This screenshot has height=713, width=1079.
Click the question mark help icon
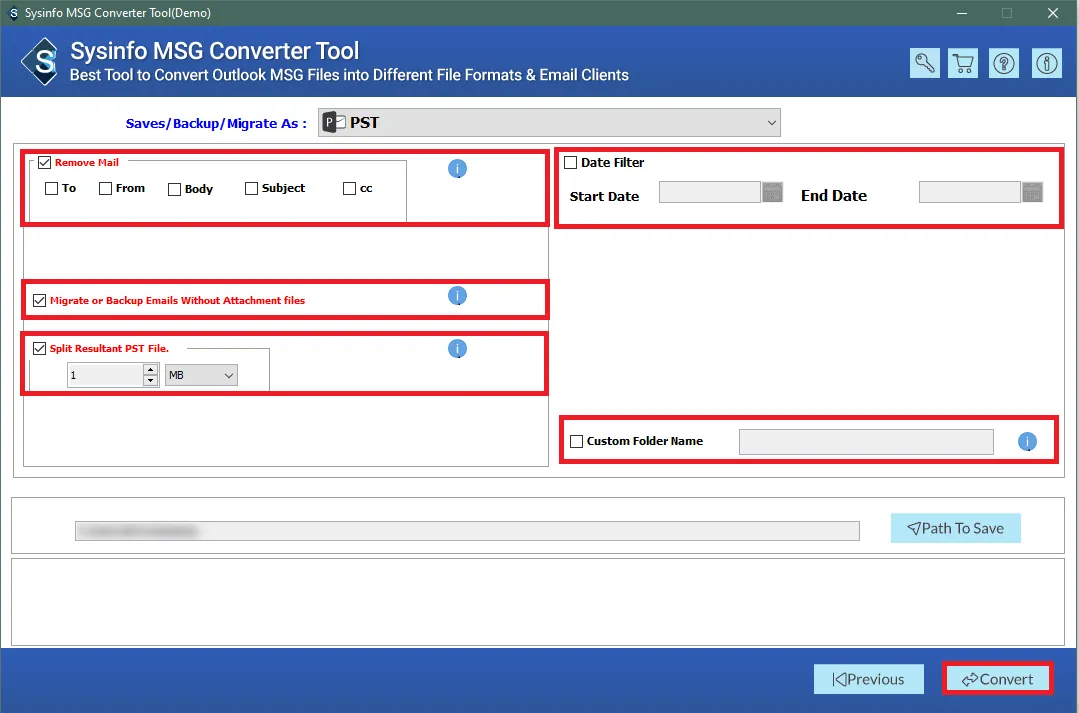point(1004,63)
